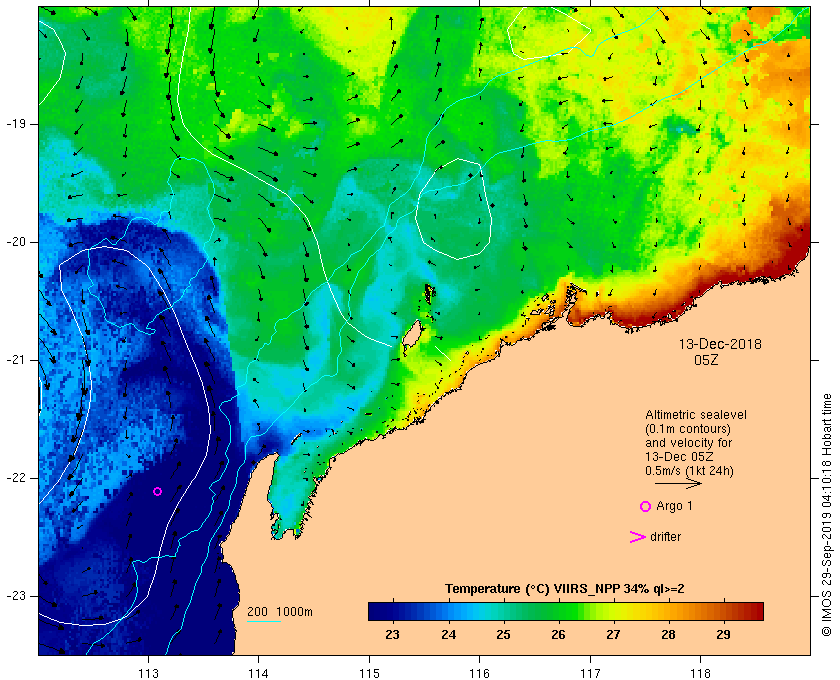The image size is (840, 680).
Task: Click the 116 longitude axis label
Action: [479, 672]
